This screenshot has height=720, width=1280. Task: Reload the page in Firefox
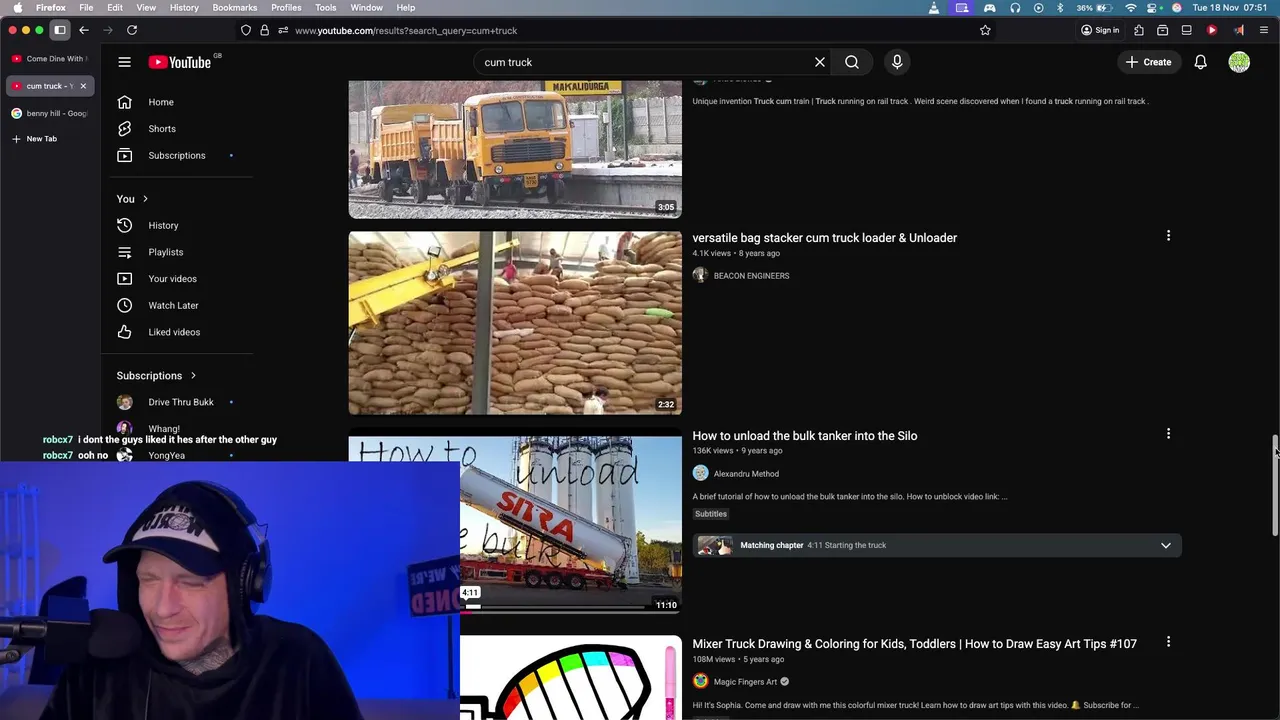pos(132,30)
